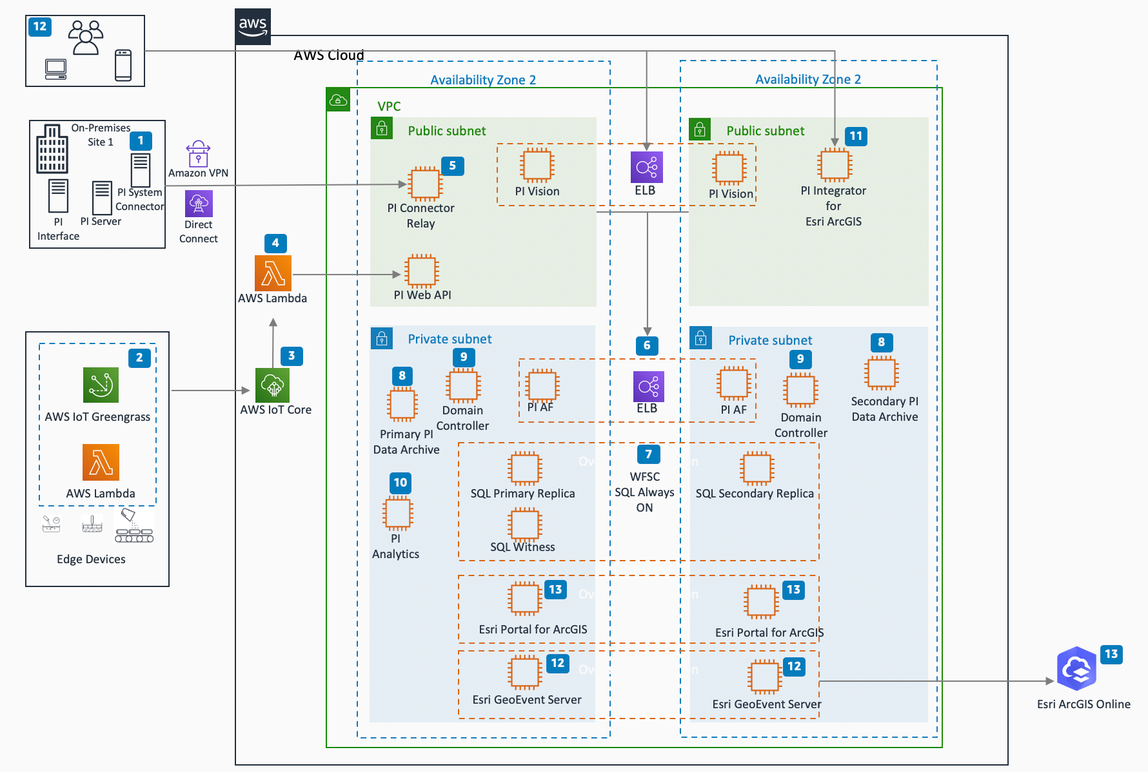Image resolution: width=1148 pixels, height=772 pixels.
Task: Click the lock icon beside the left Private subnet label
Action: click(x=381, y=338)
